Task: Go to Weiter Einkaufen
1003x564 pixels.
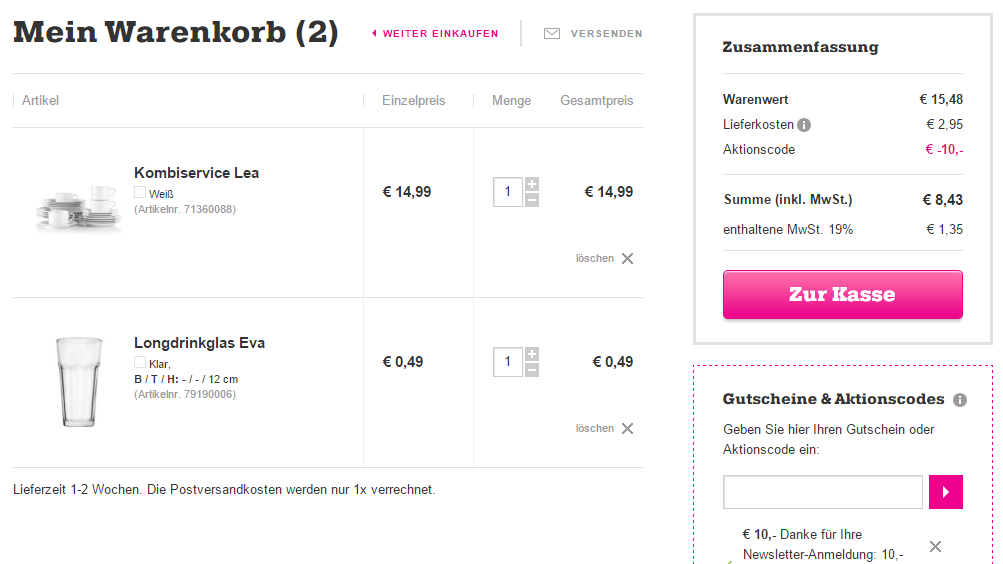Action: [435, 33]
